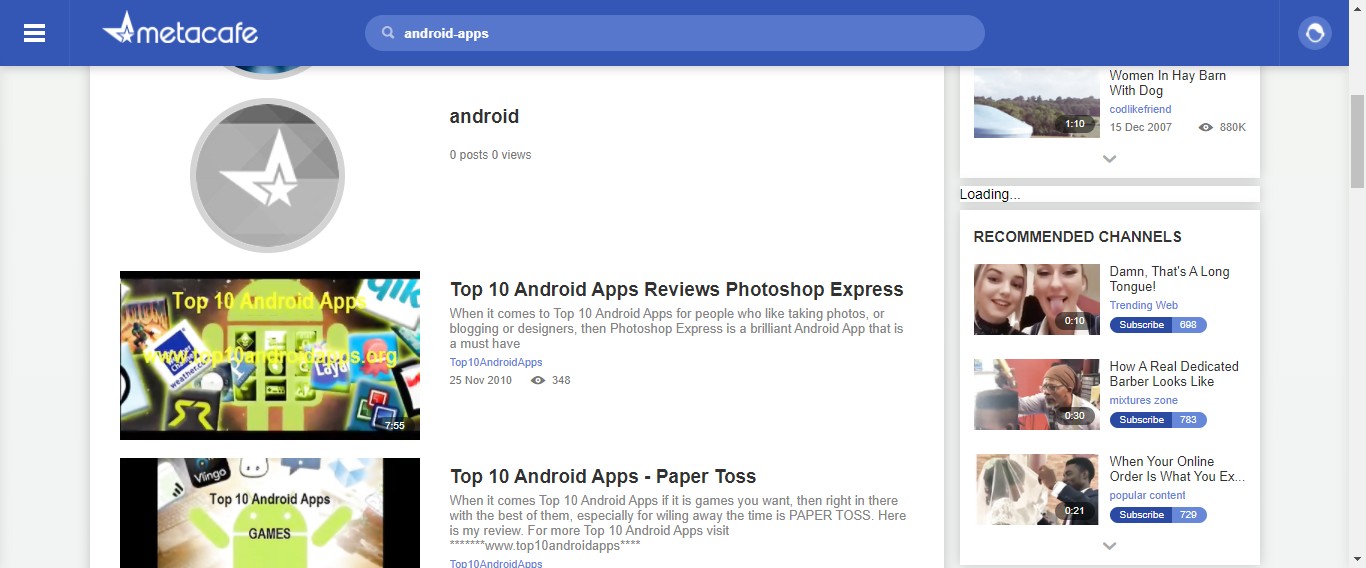Screen dimensions: 1366x568
Task: Open the hamburger menu icon
Action: click(34, 33)
